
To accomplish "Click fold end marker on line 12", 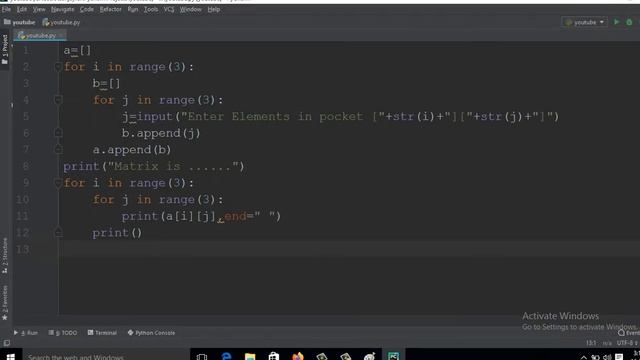I will [58, 232].
